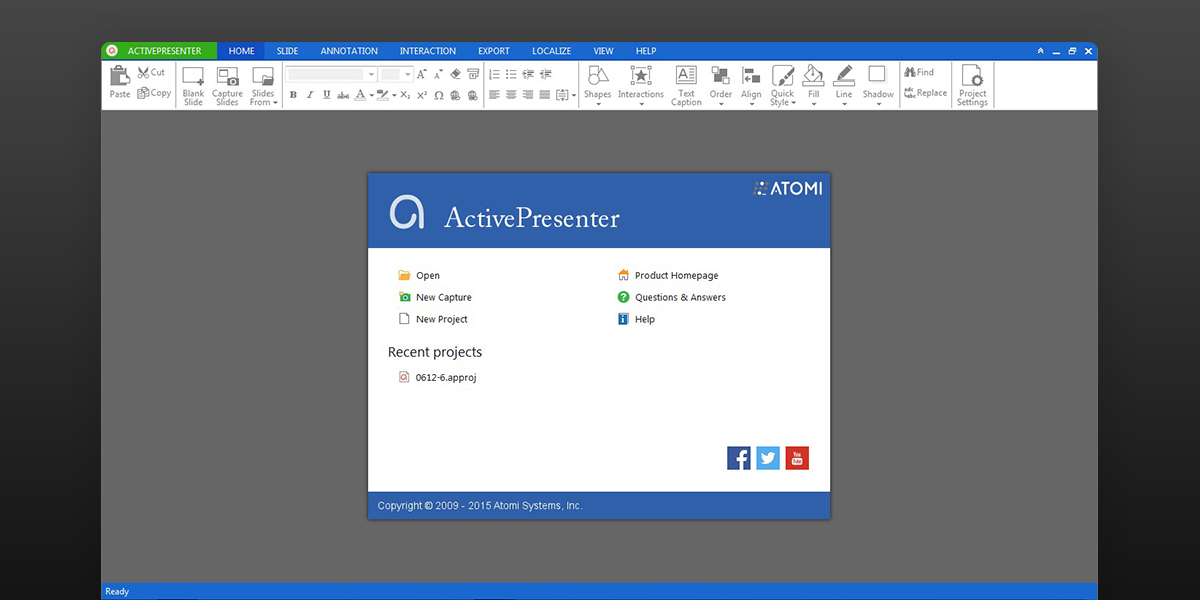Align text to the left
Viewport: 1200px width, 600px height.
click(x=494, y=95)
